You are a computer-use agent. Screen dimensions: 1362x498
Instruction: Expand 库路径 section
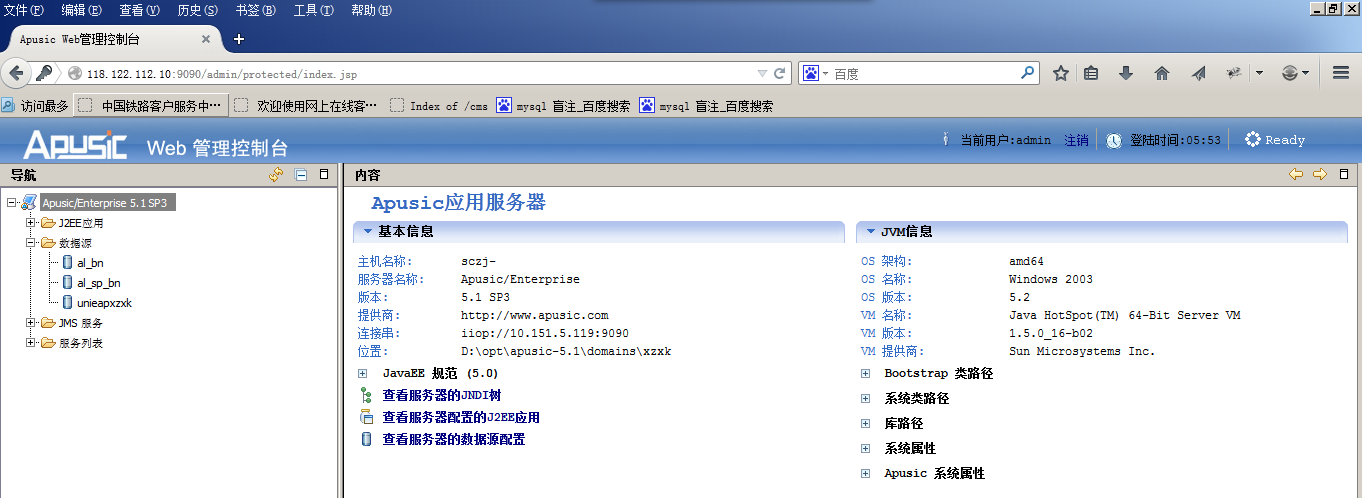[865, 423]
